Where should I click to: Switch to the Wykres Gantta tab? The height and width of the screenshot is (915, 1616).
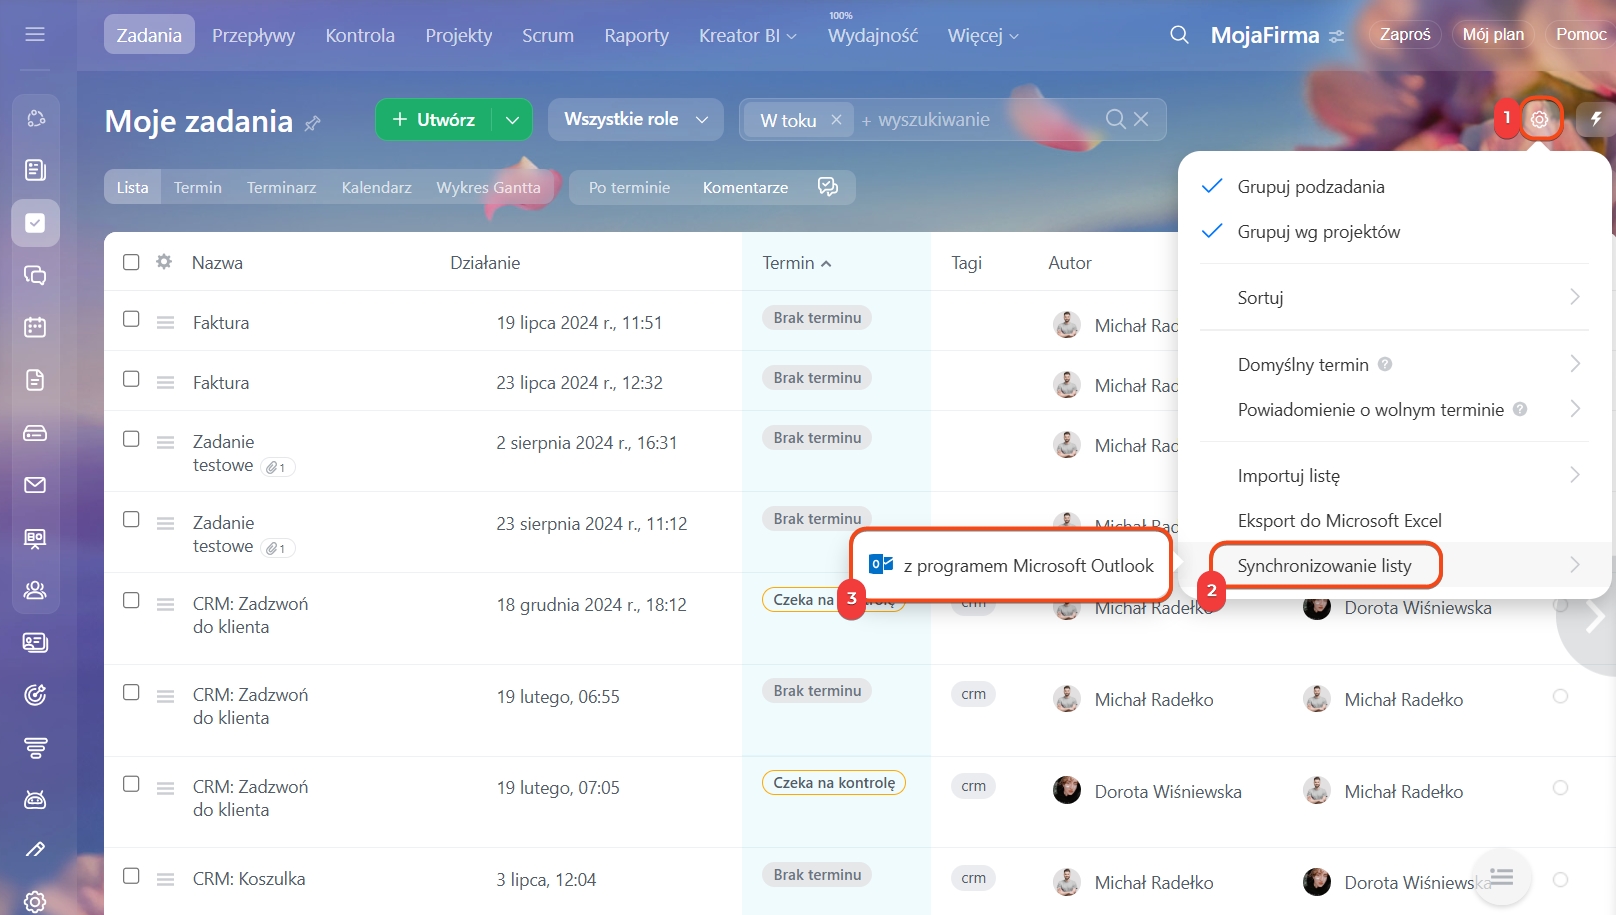(488, 187)
